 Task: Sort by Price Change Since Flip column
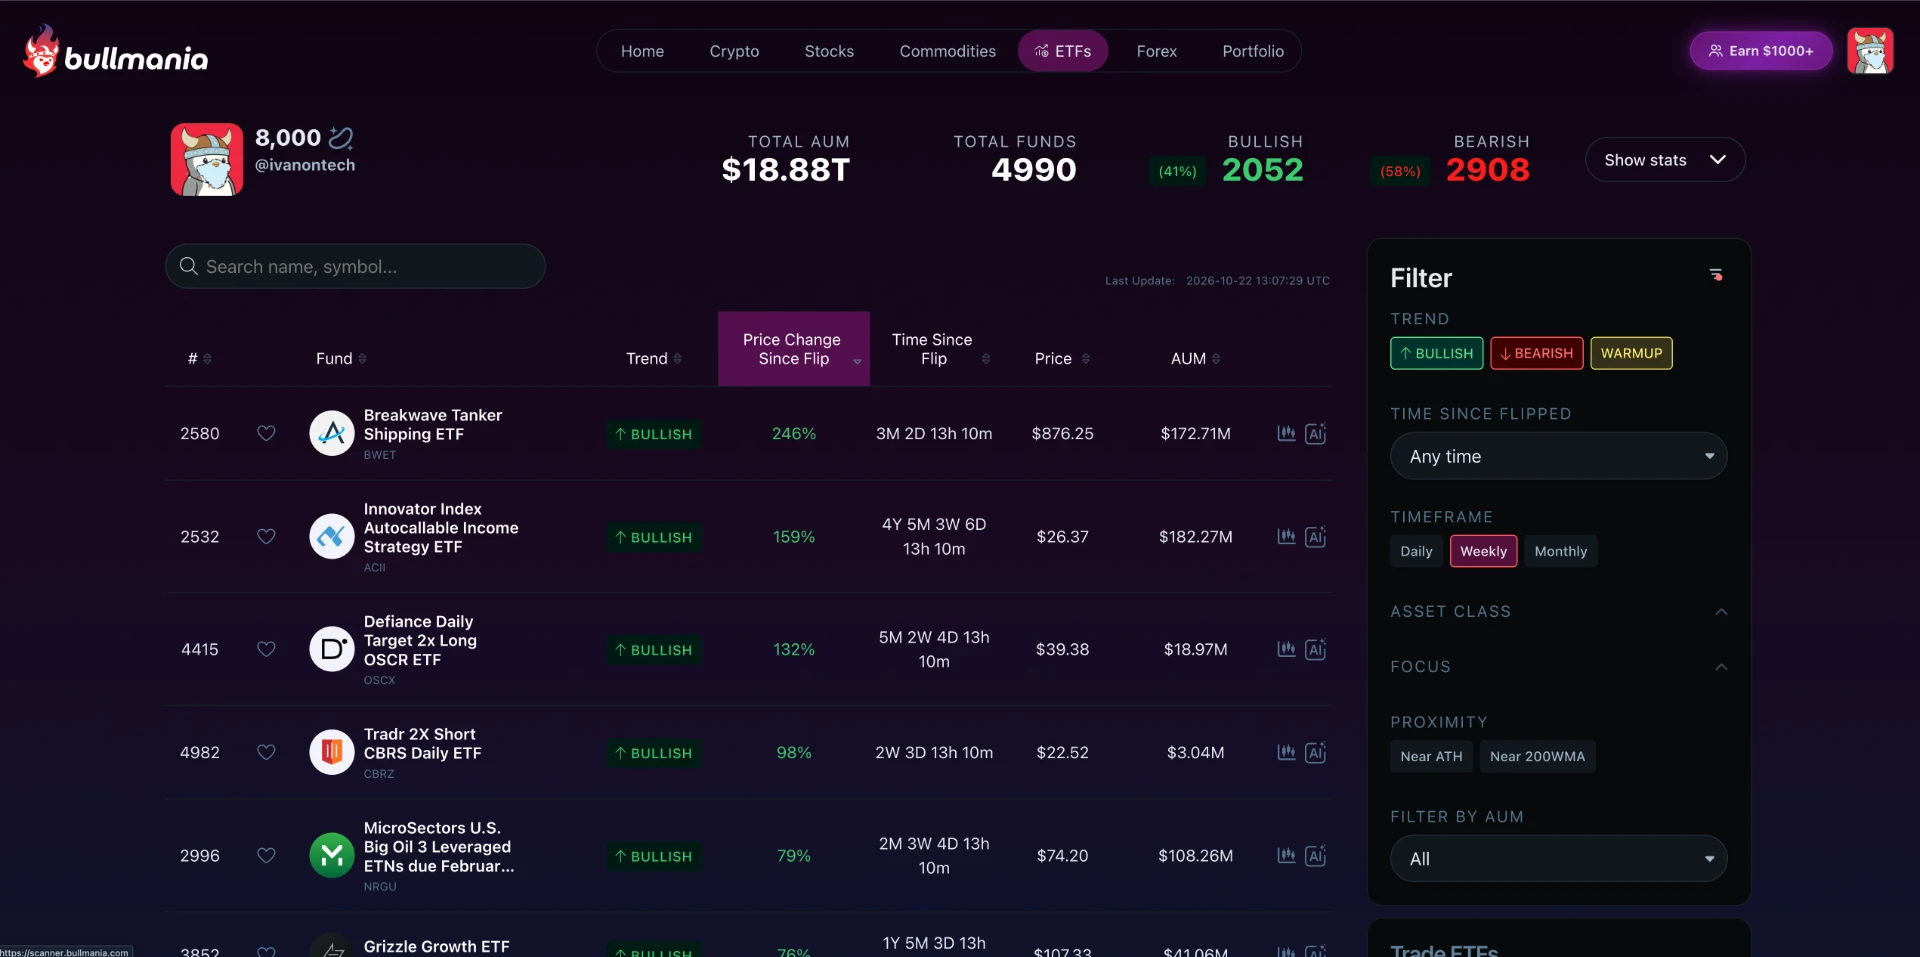pos(794,349)
